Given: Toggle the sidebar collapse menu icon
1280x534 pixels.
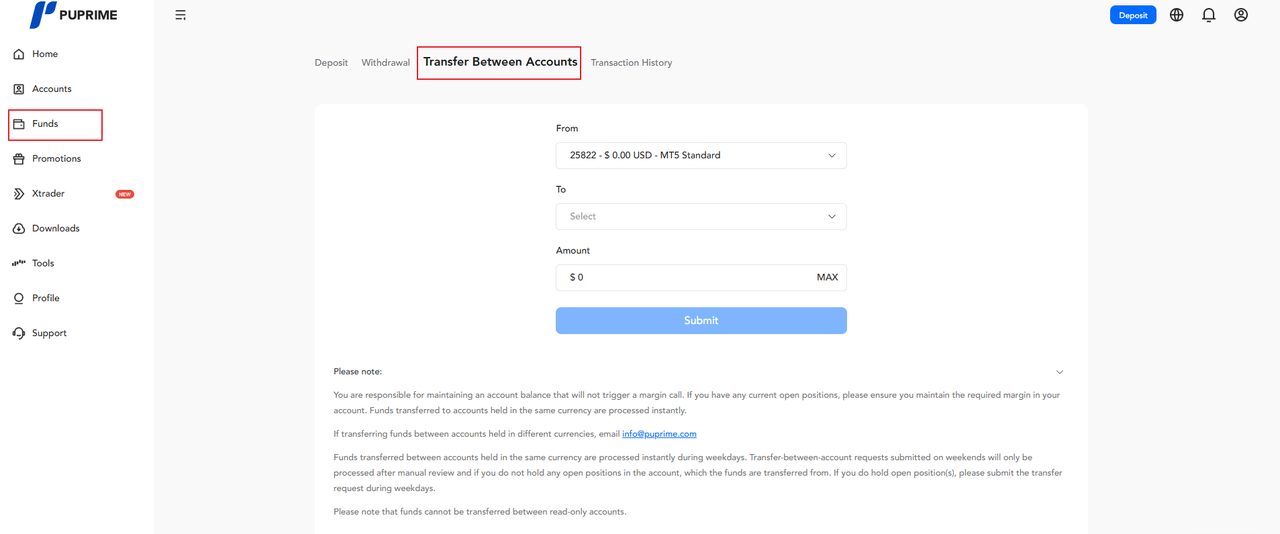Looking at the screenshot, I should pyautogui.click(x=180, y=15).
